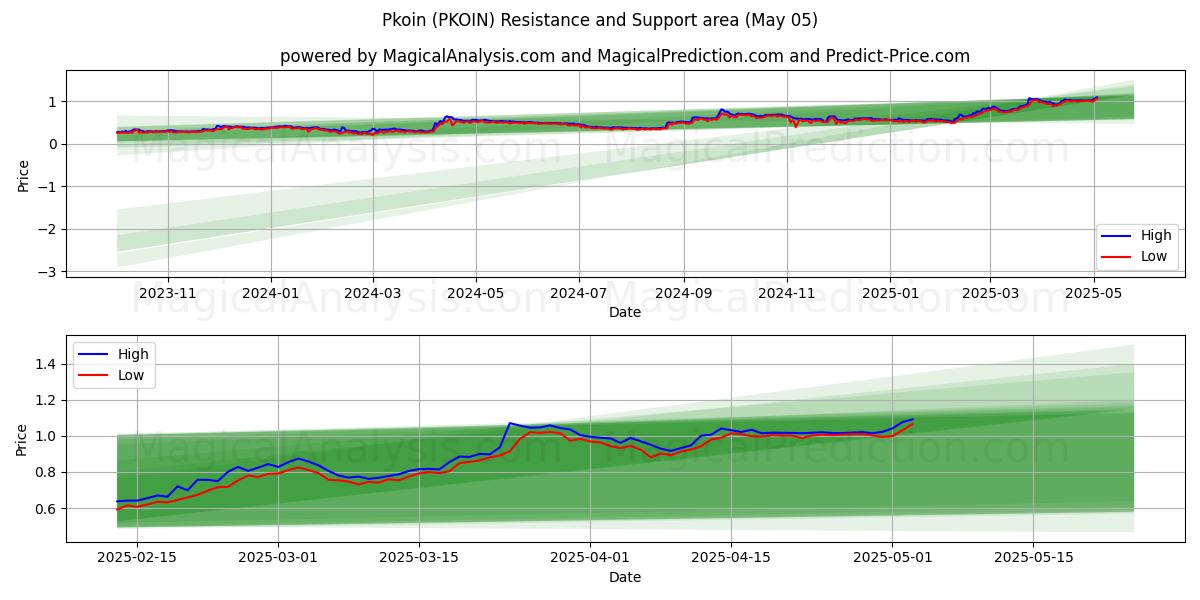Click the bottom chart x-axis label '2025-02-15'
Image resolution: width=1200 pixels, height=600 pixels.
pyautogui.click(x=137, y=558)
